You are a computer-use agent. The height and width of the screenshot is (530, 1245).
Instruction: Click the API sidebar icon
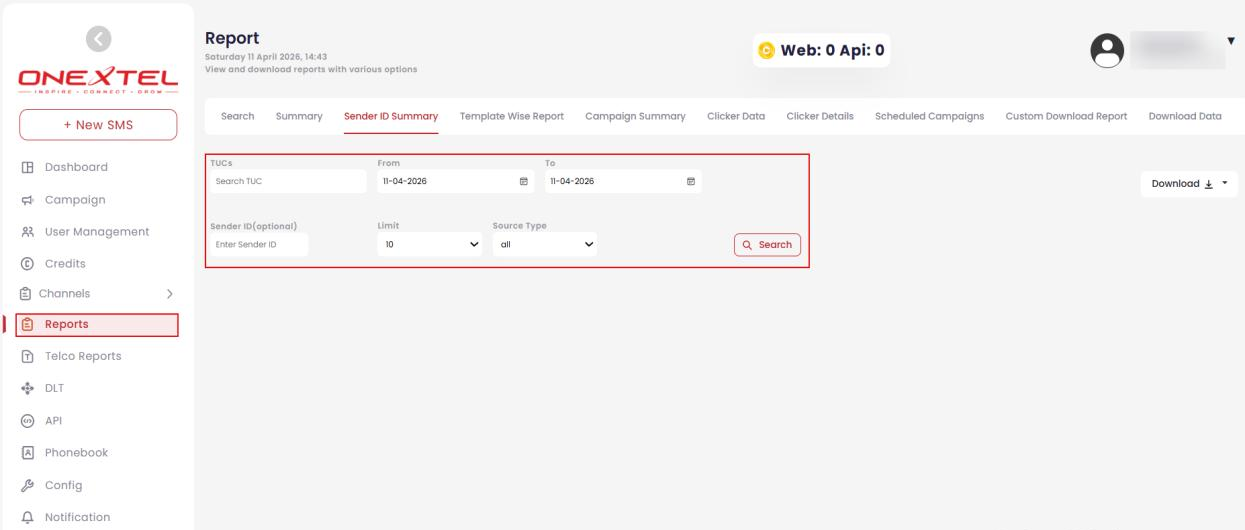tap(27, 420)
